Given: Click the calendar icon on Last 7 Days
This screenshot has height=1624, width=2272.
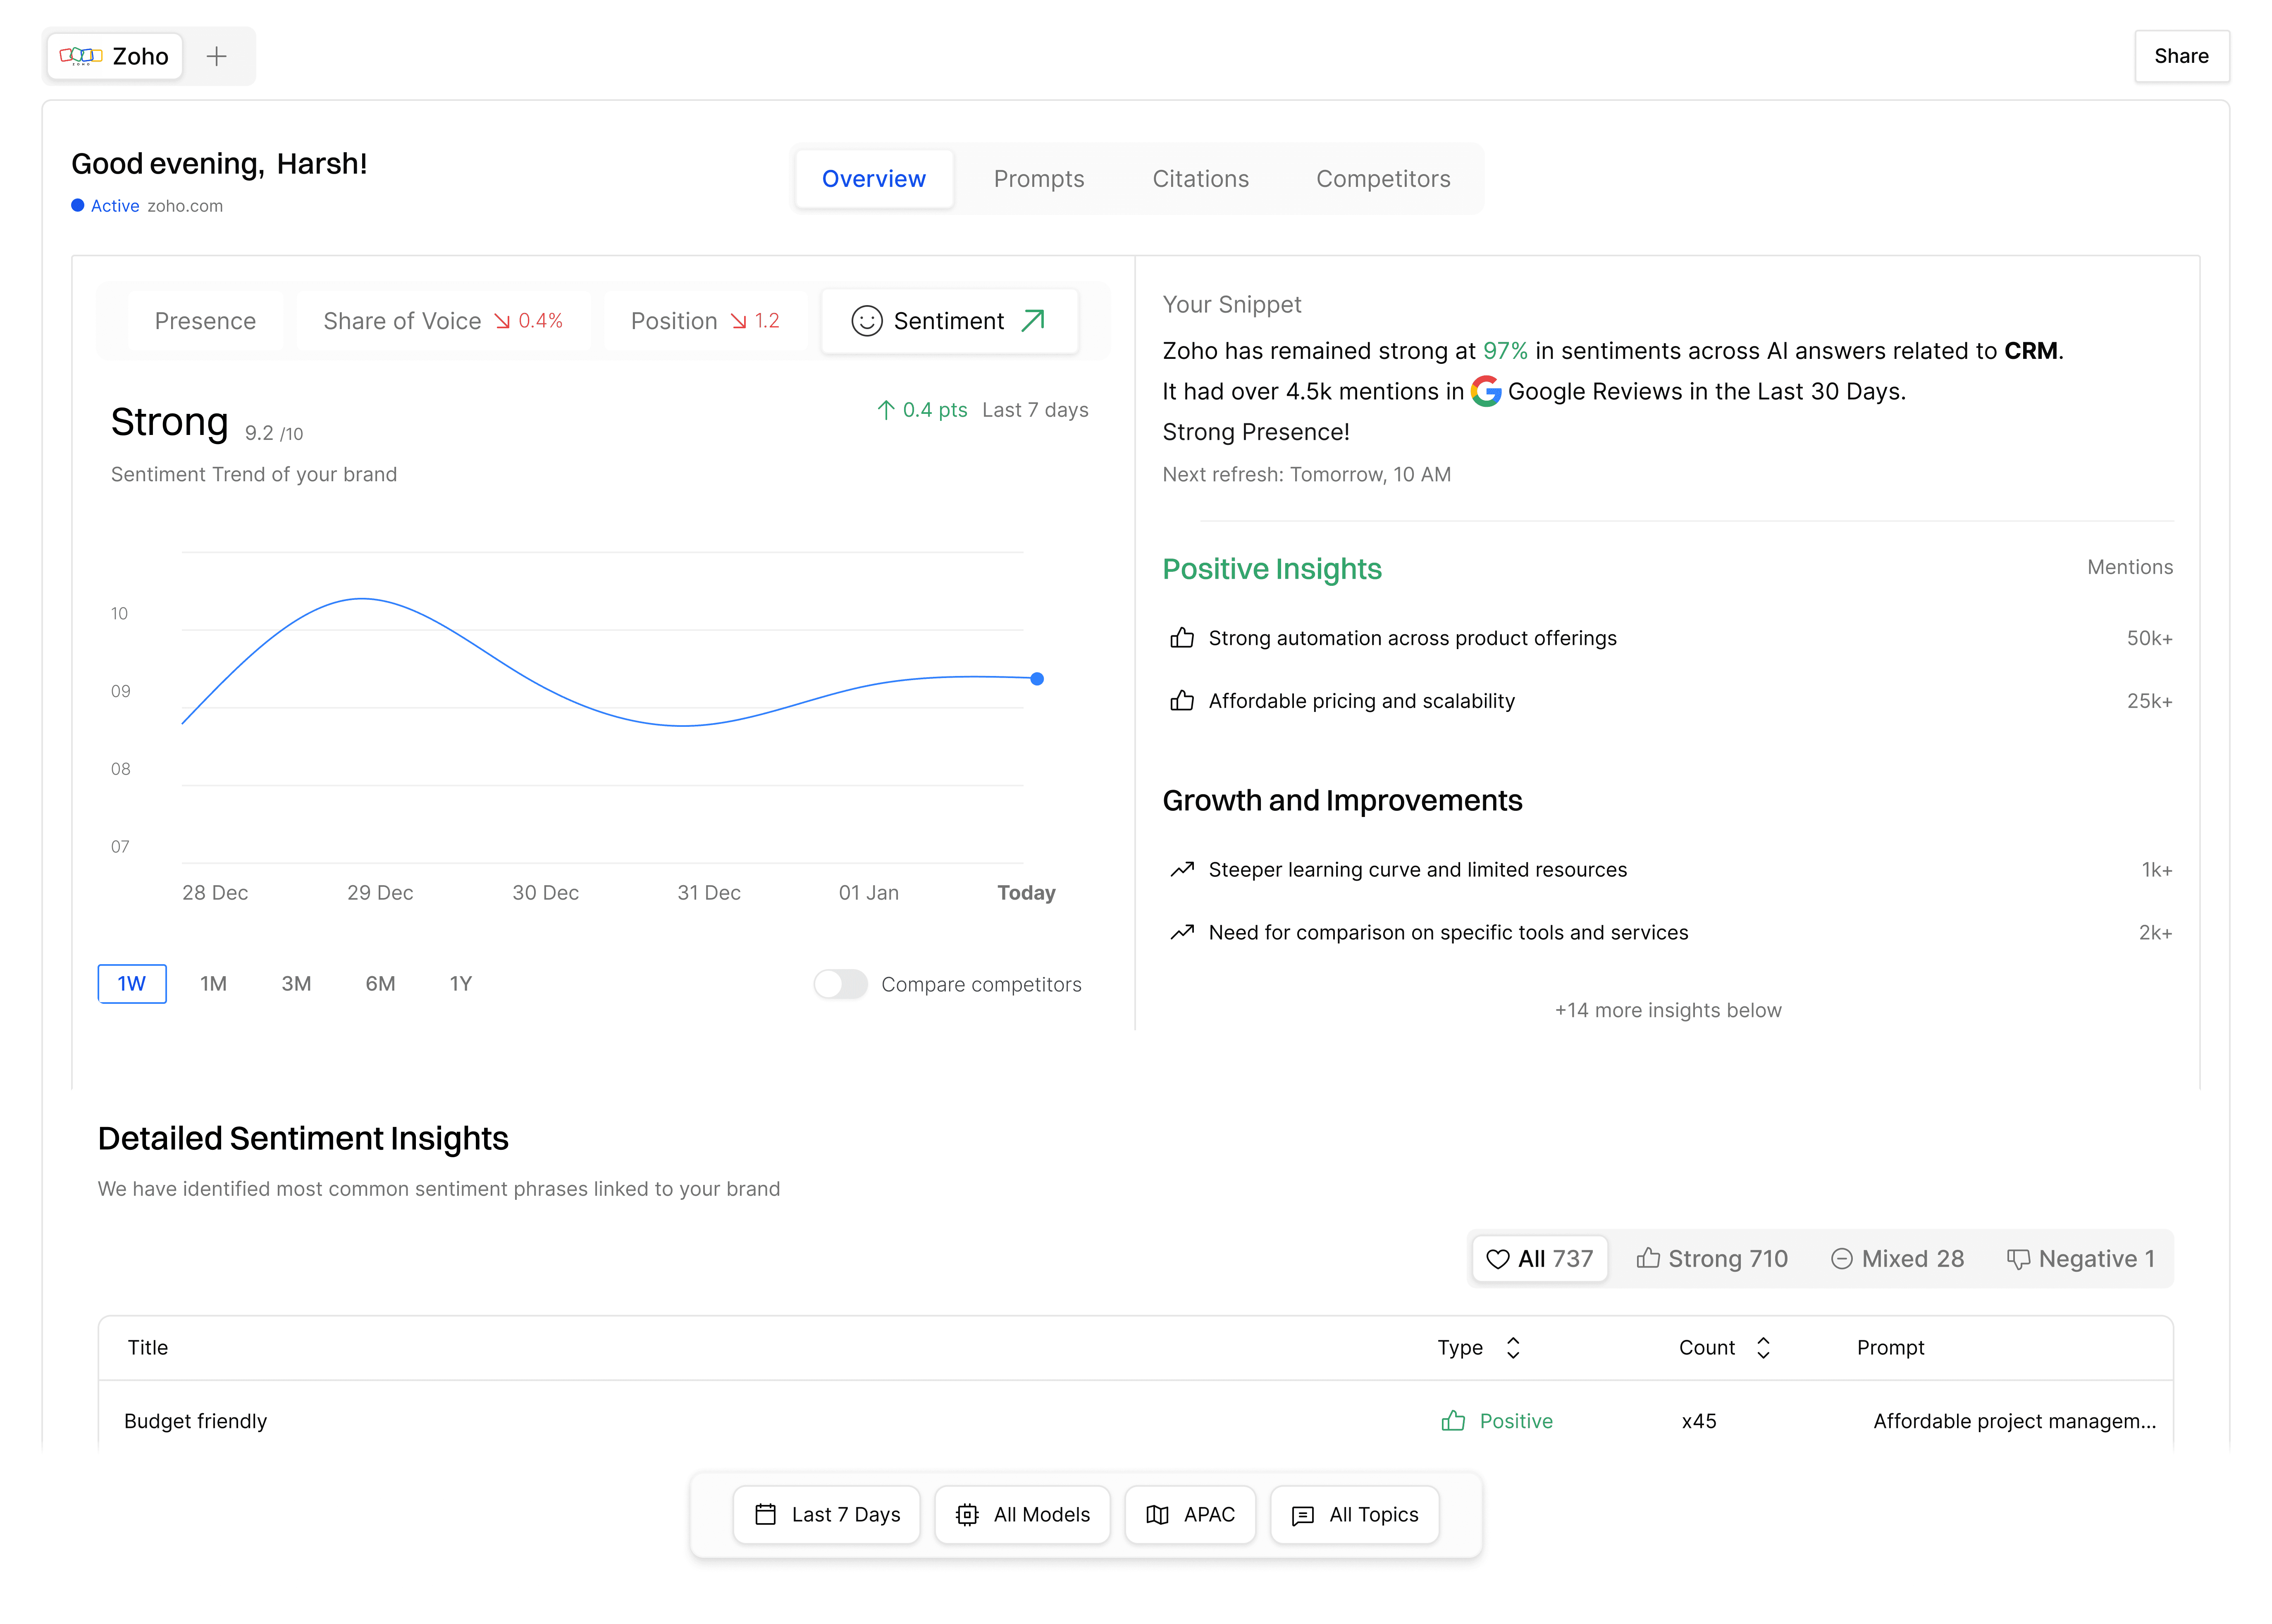Looking at the screenshot, I should point(765,1515).
